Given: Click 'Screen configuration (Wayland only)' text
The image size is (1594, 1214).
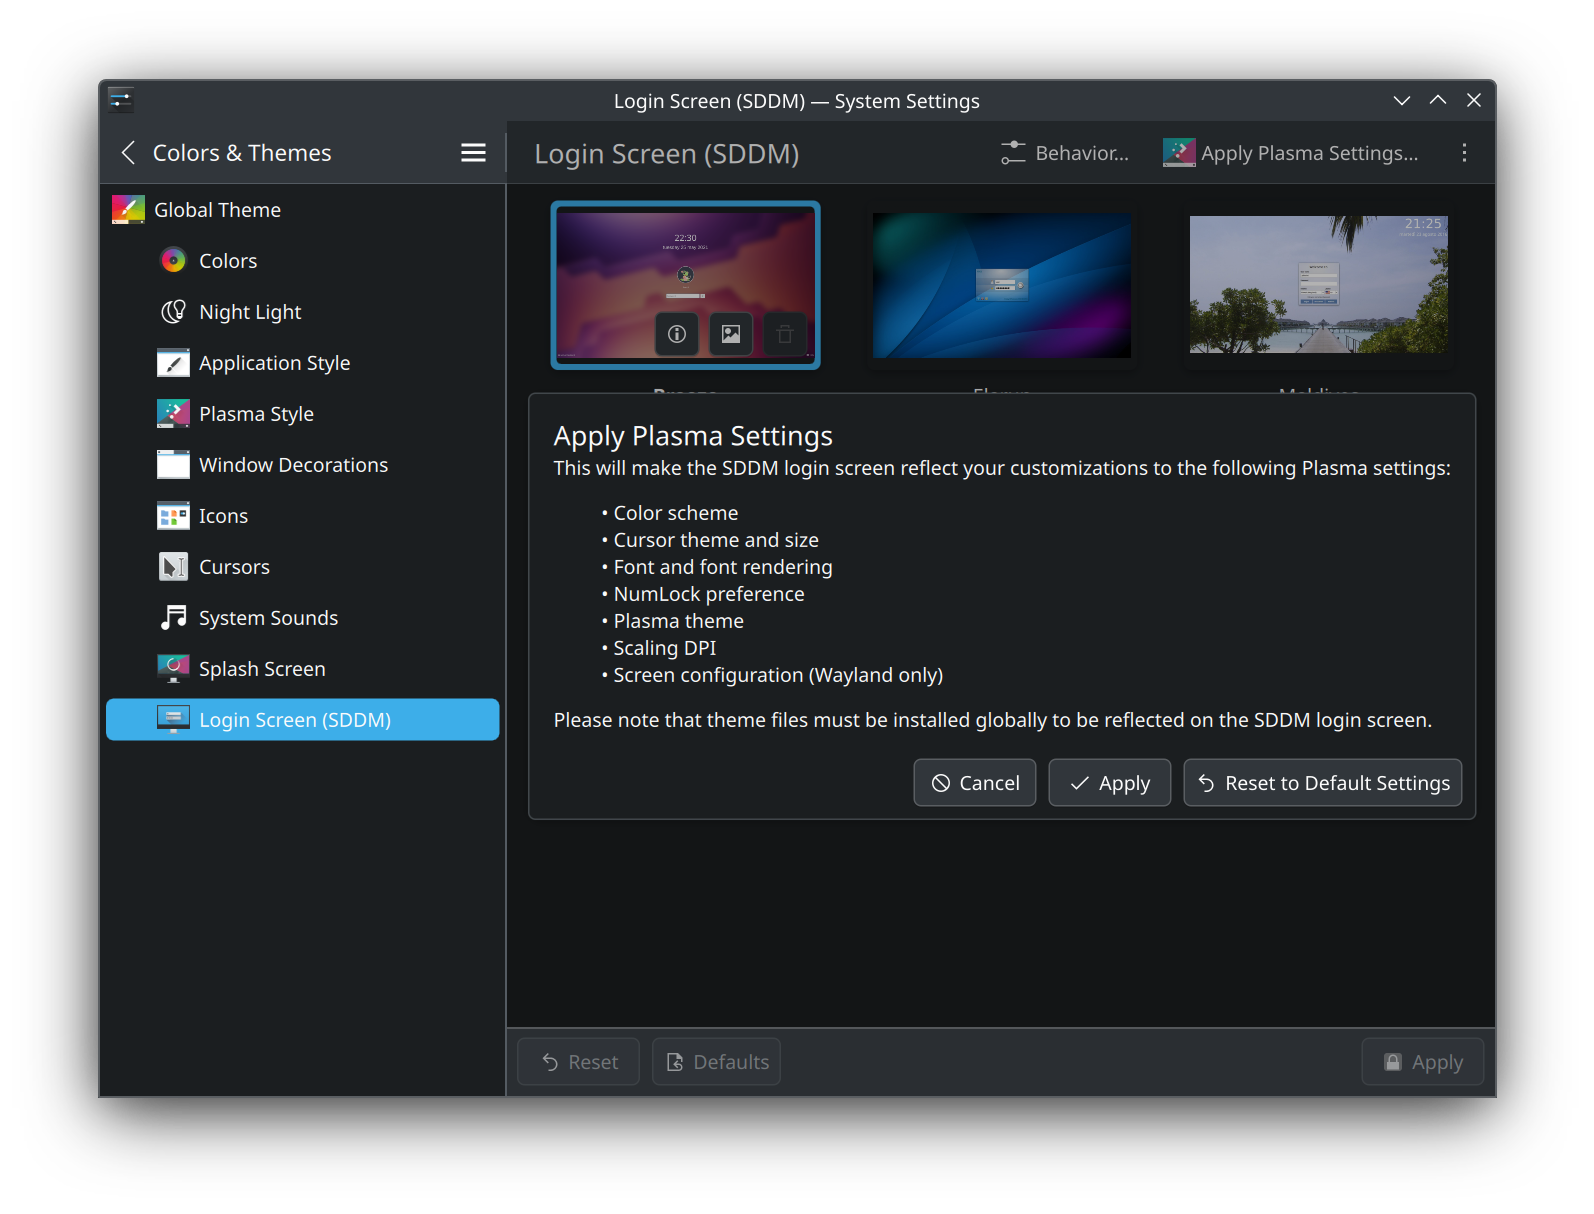Looking at the screenshot, I should [x=778, y=675].
